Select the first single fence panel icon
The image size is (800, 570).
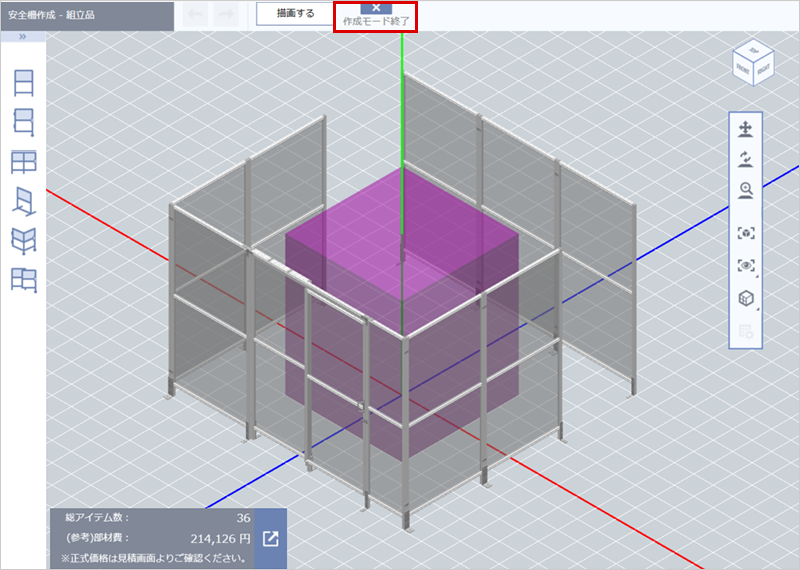(x=23, y=82)
